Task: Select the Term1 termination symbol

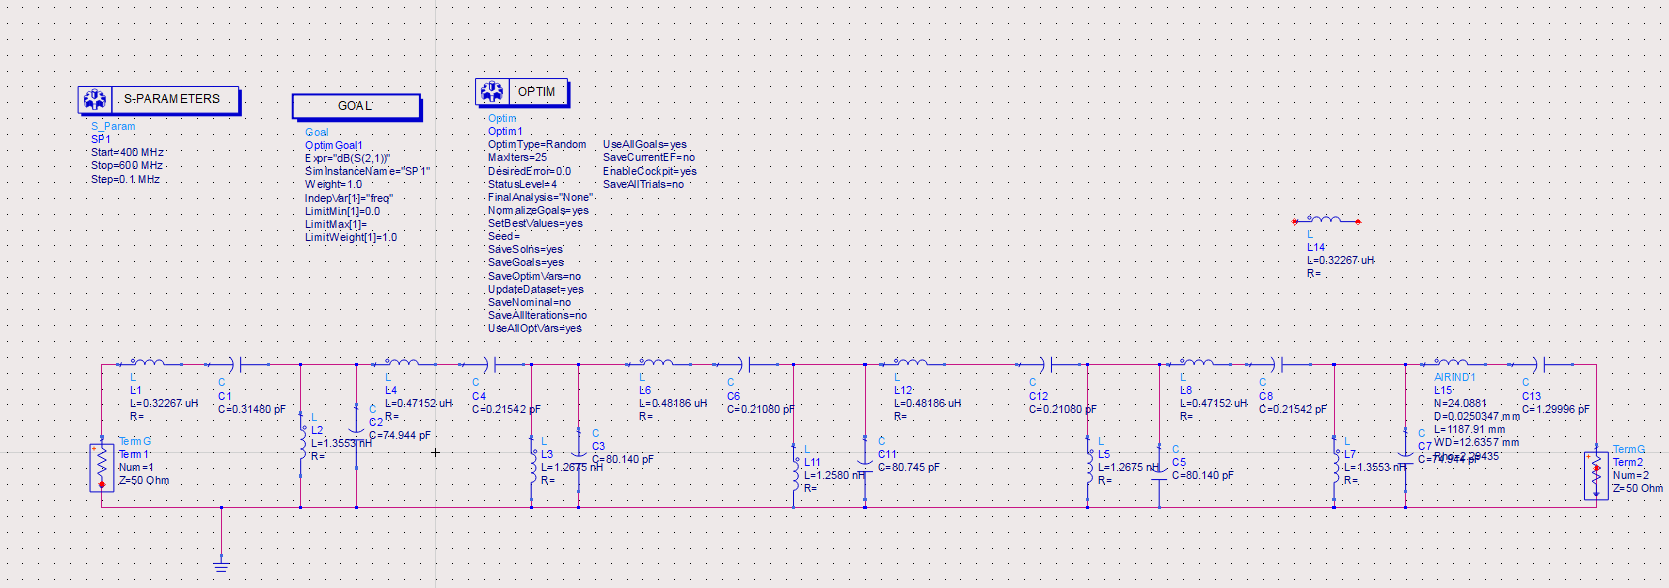Action: point(101,468)
